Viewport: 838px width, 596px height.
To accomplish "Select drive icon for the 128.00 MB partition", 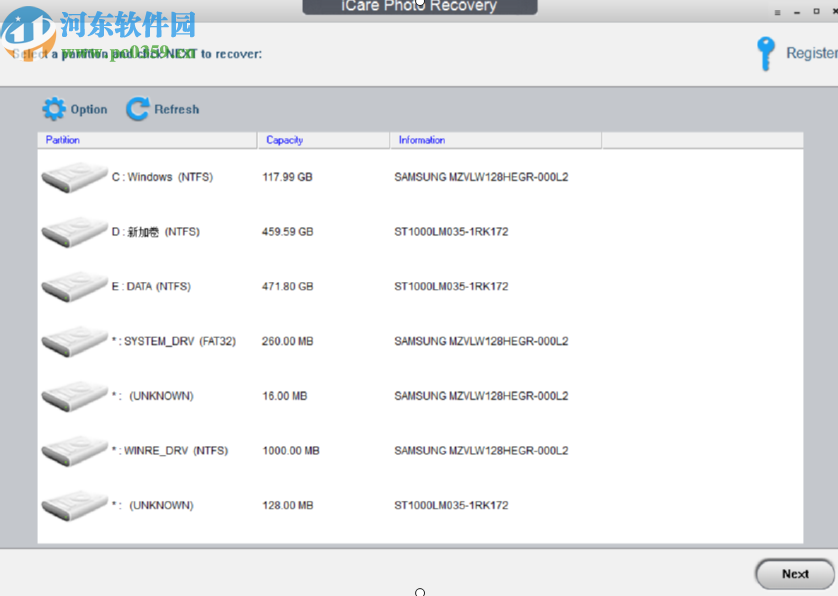I will click(x=74, y=506).
